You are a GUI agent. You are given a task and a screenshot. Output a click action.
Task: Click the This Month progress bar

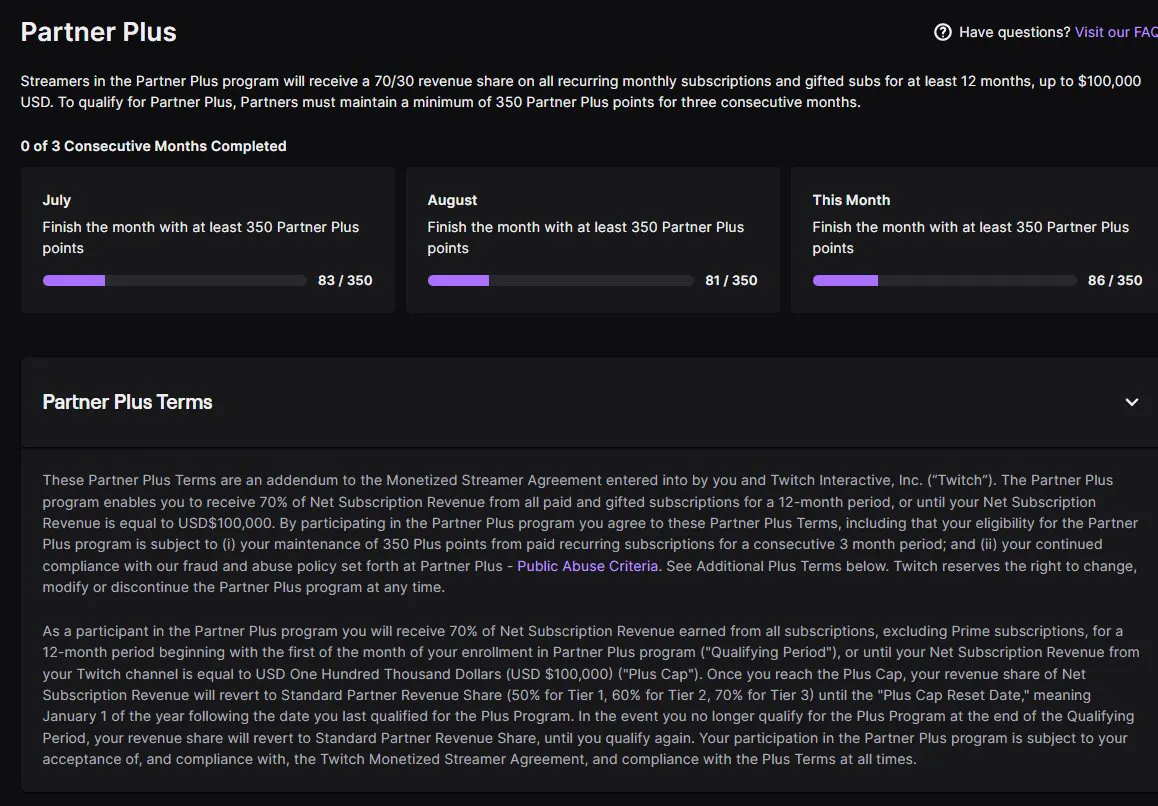tap(944, 281)
